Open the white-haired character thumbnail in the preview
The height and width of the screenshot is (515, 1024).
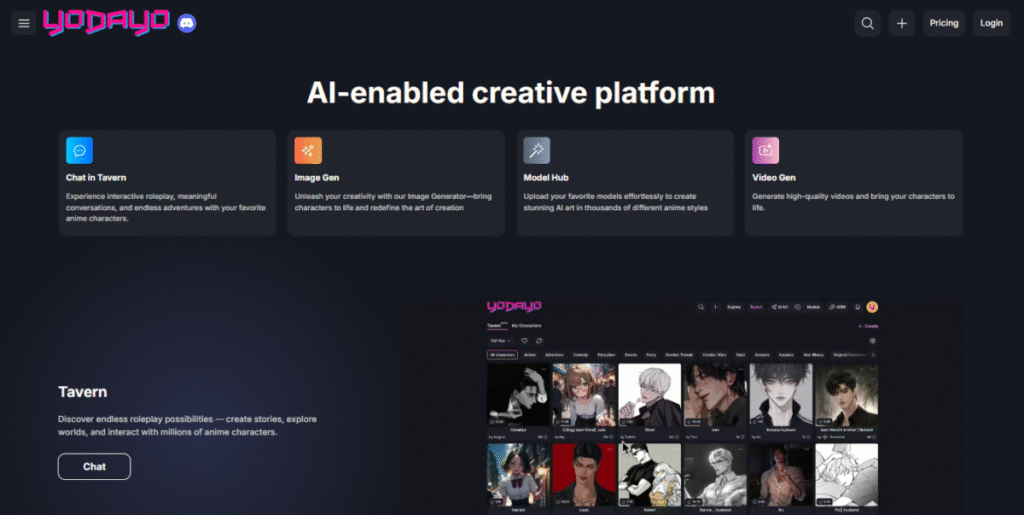[650, 395]
